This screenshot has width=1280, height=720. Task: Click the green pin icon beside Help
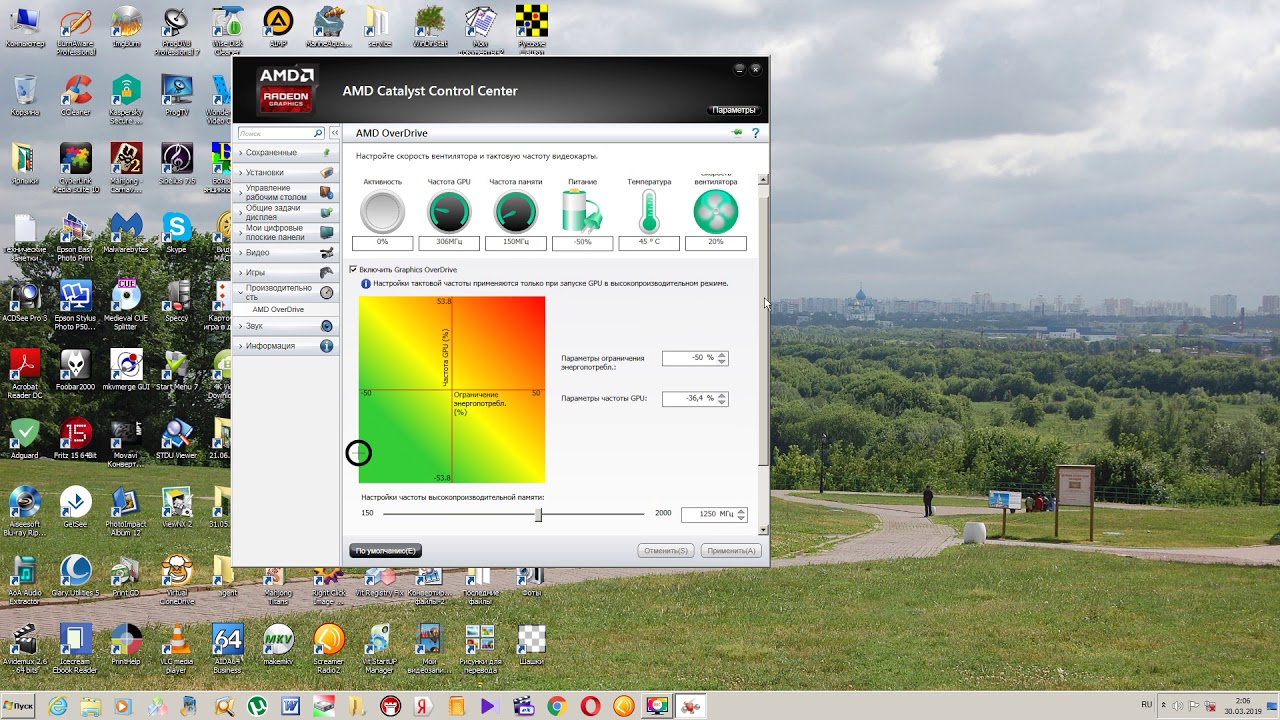pyautogui.click(x=737, y=132)
